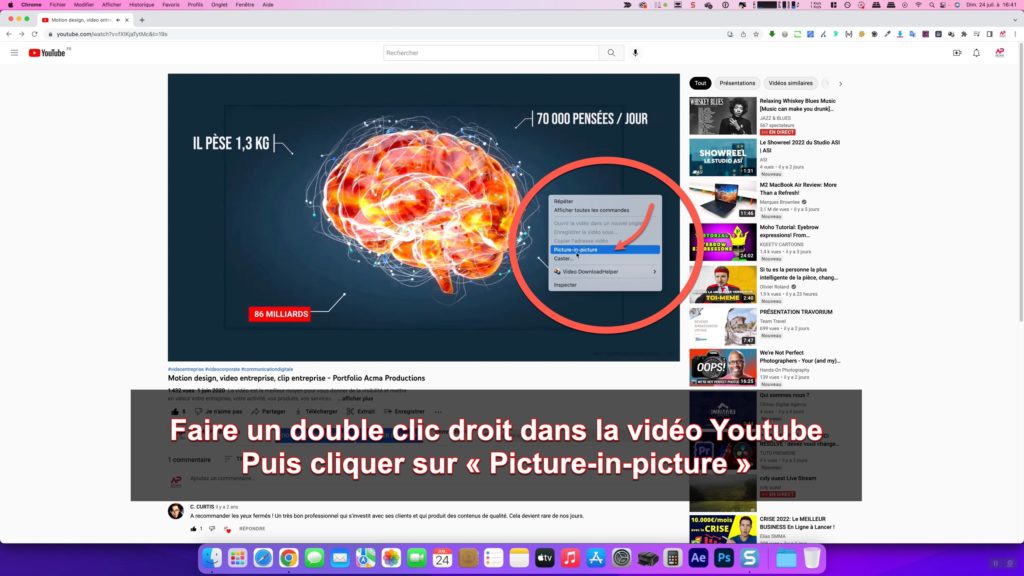Click the Télécharger button
This screenshot has height=576, width=1024.
(x=316, y=411)
